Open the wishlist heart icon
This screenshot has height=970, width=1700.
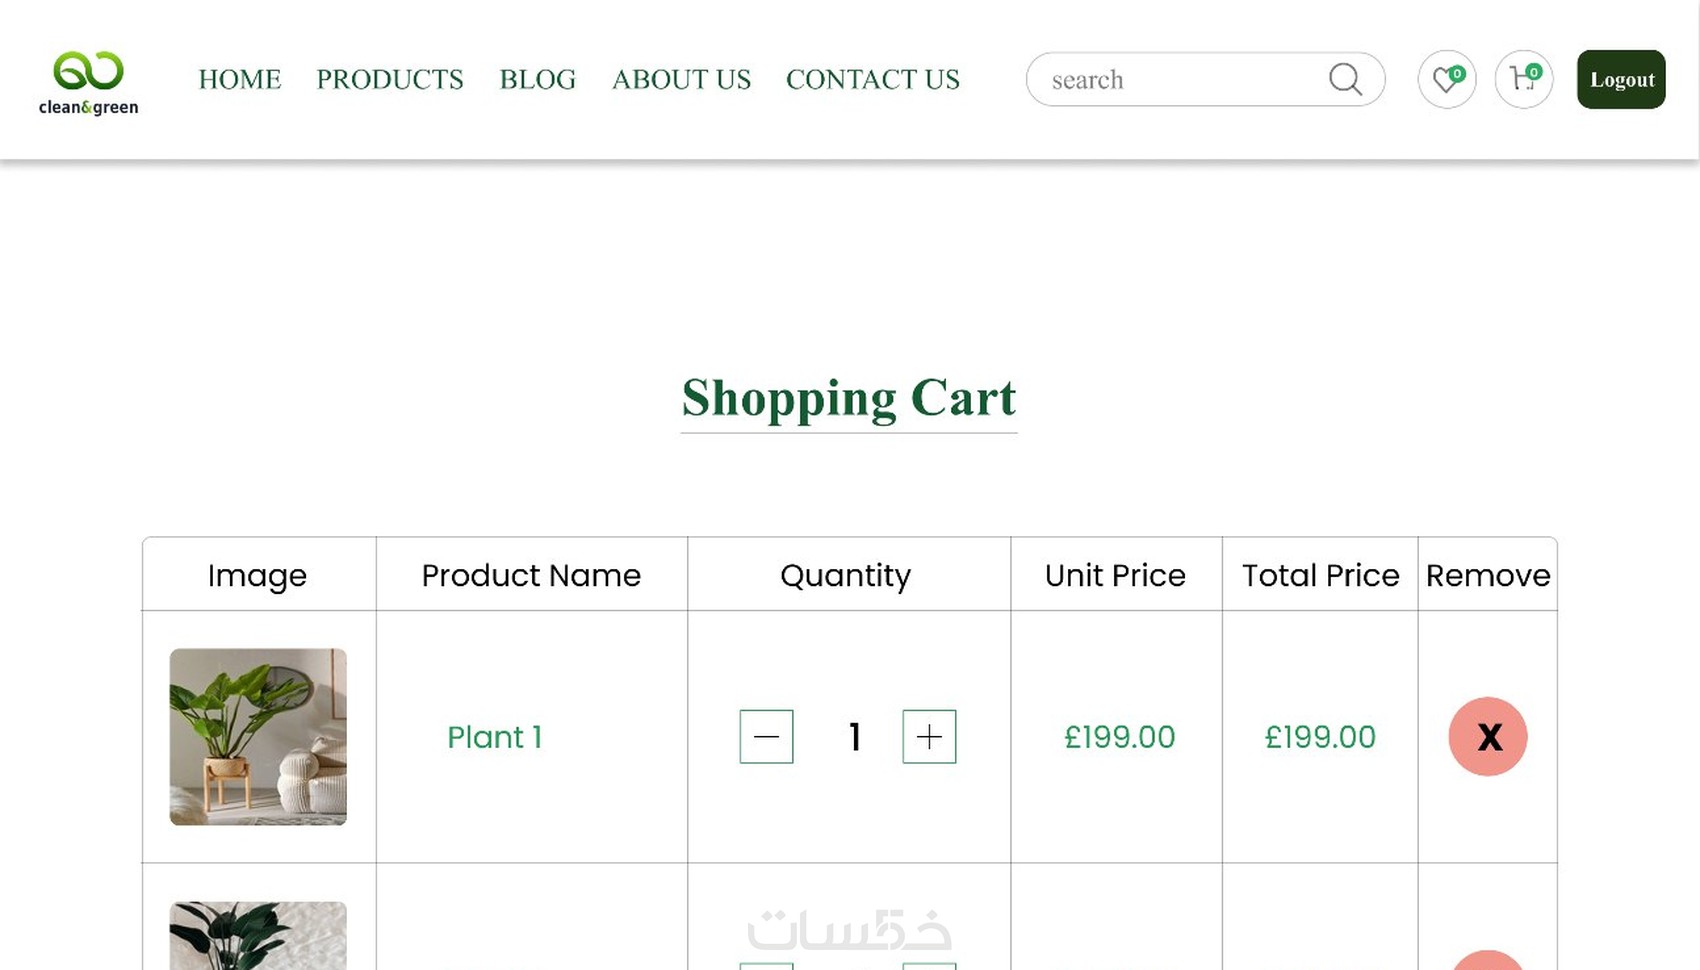coord(1446,79)
